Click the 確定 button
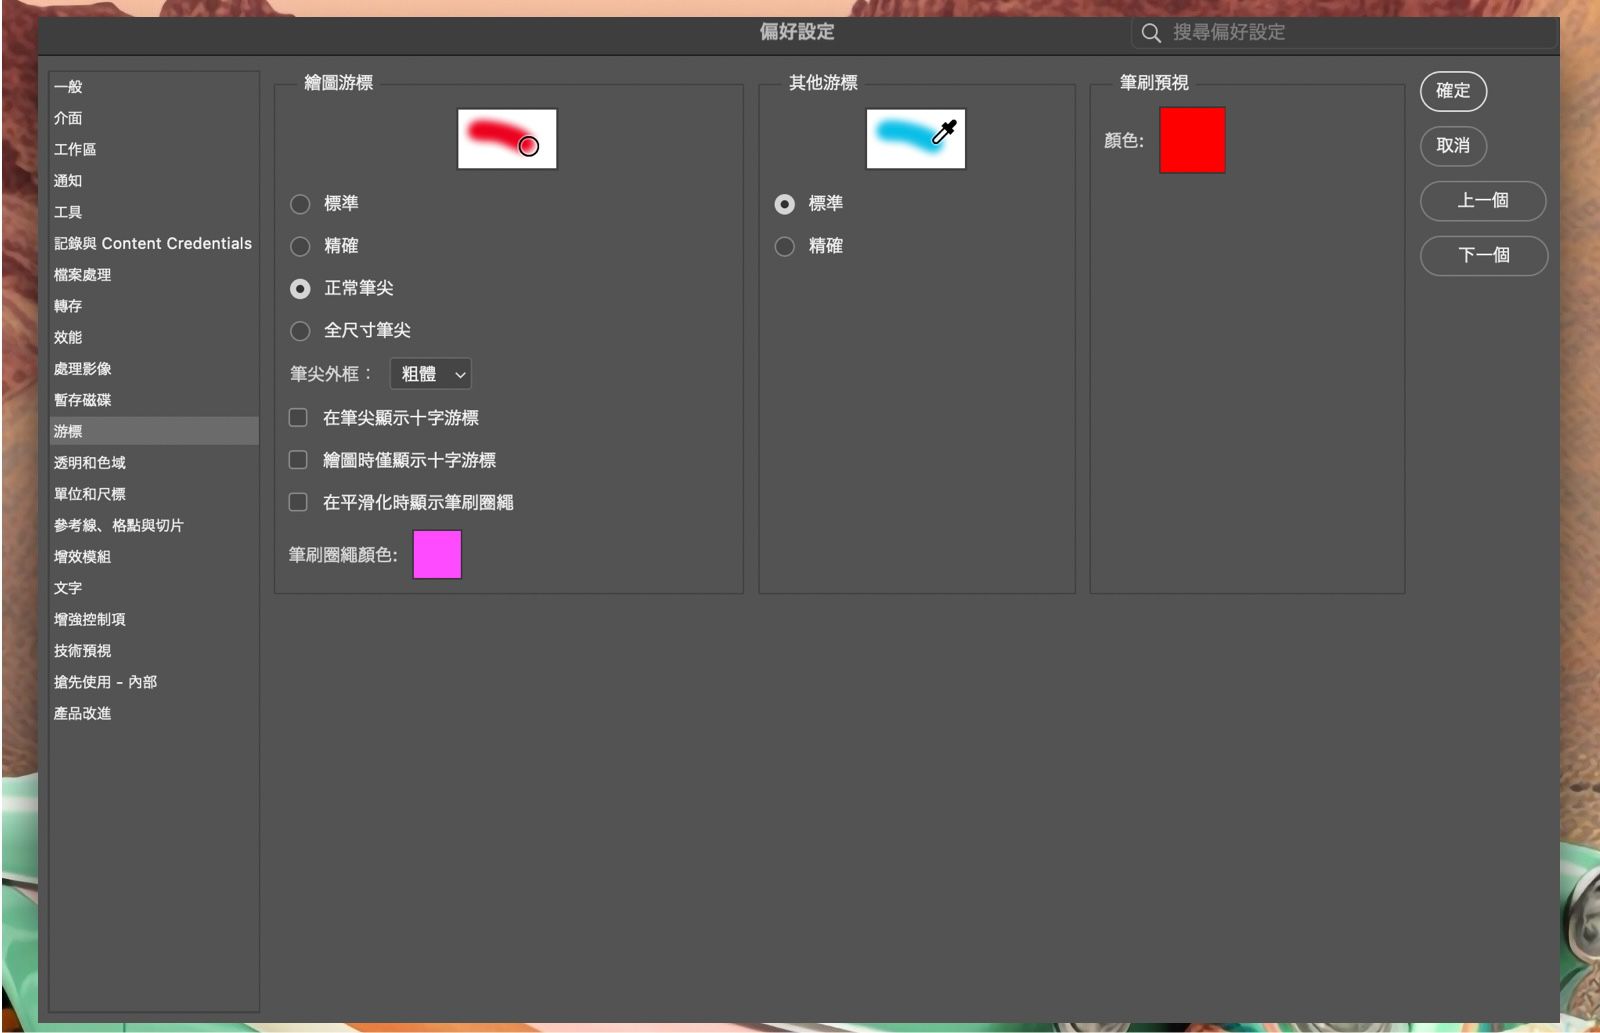The image size is (1600, 1033). (1453, 91)
